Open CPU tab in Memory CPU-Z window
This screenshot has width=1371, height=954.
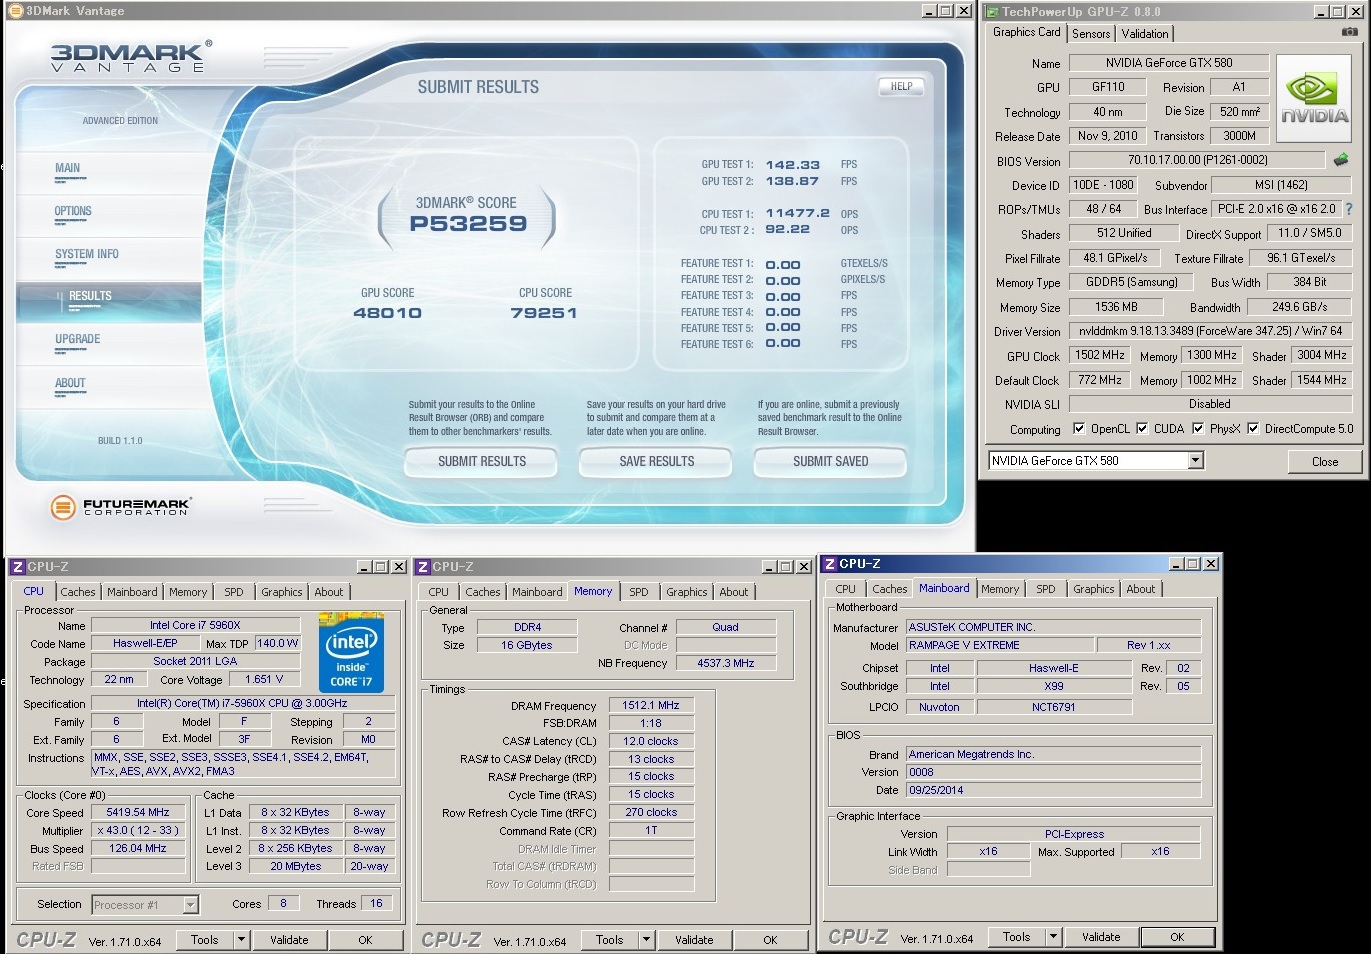point(439,592)
